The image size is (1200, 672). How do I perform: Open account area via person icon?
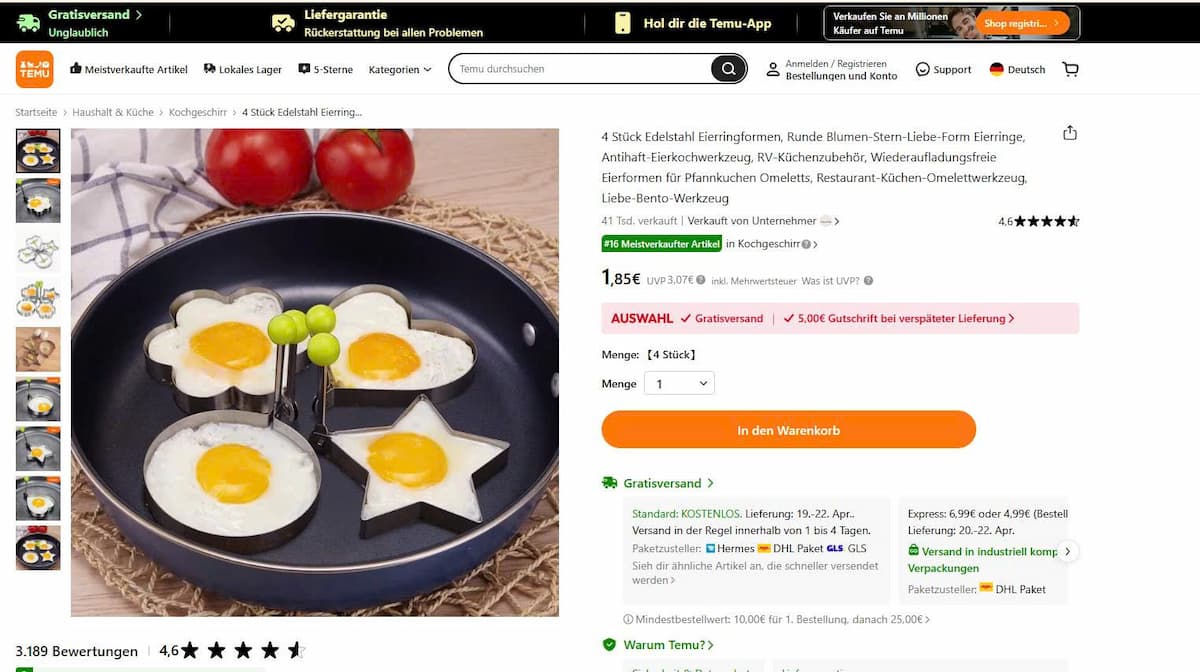pyautogui.click(x=773, y=68)
